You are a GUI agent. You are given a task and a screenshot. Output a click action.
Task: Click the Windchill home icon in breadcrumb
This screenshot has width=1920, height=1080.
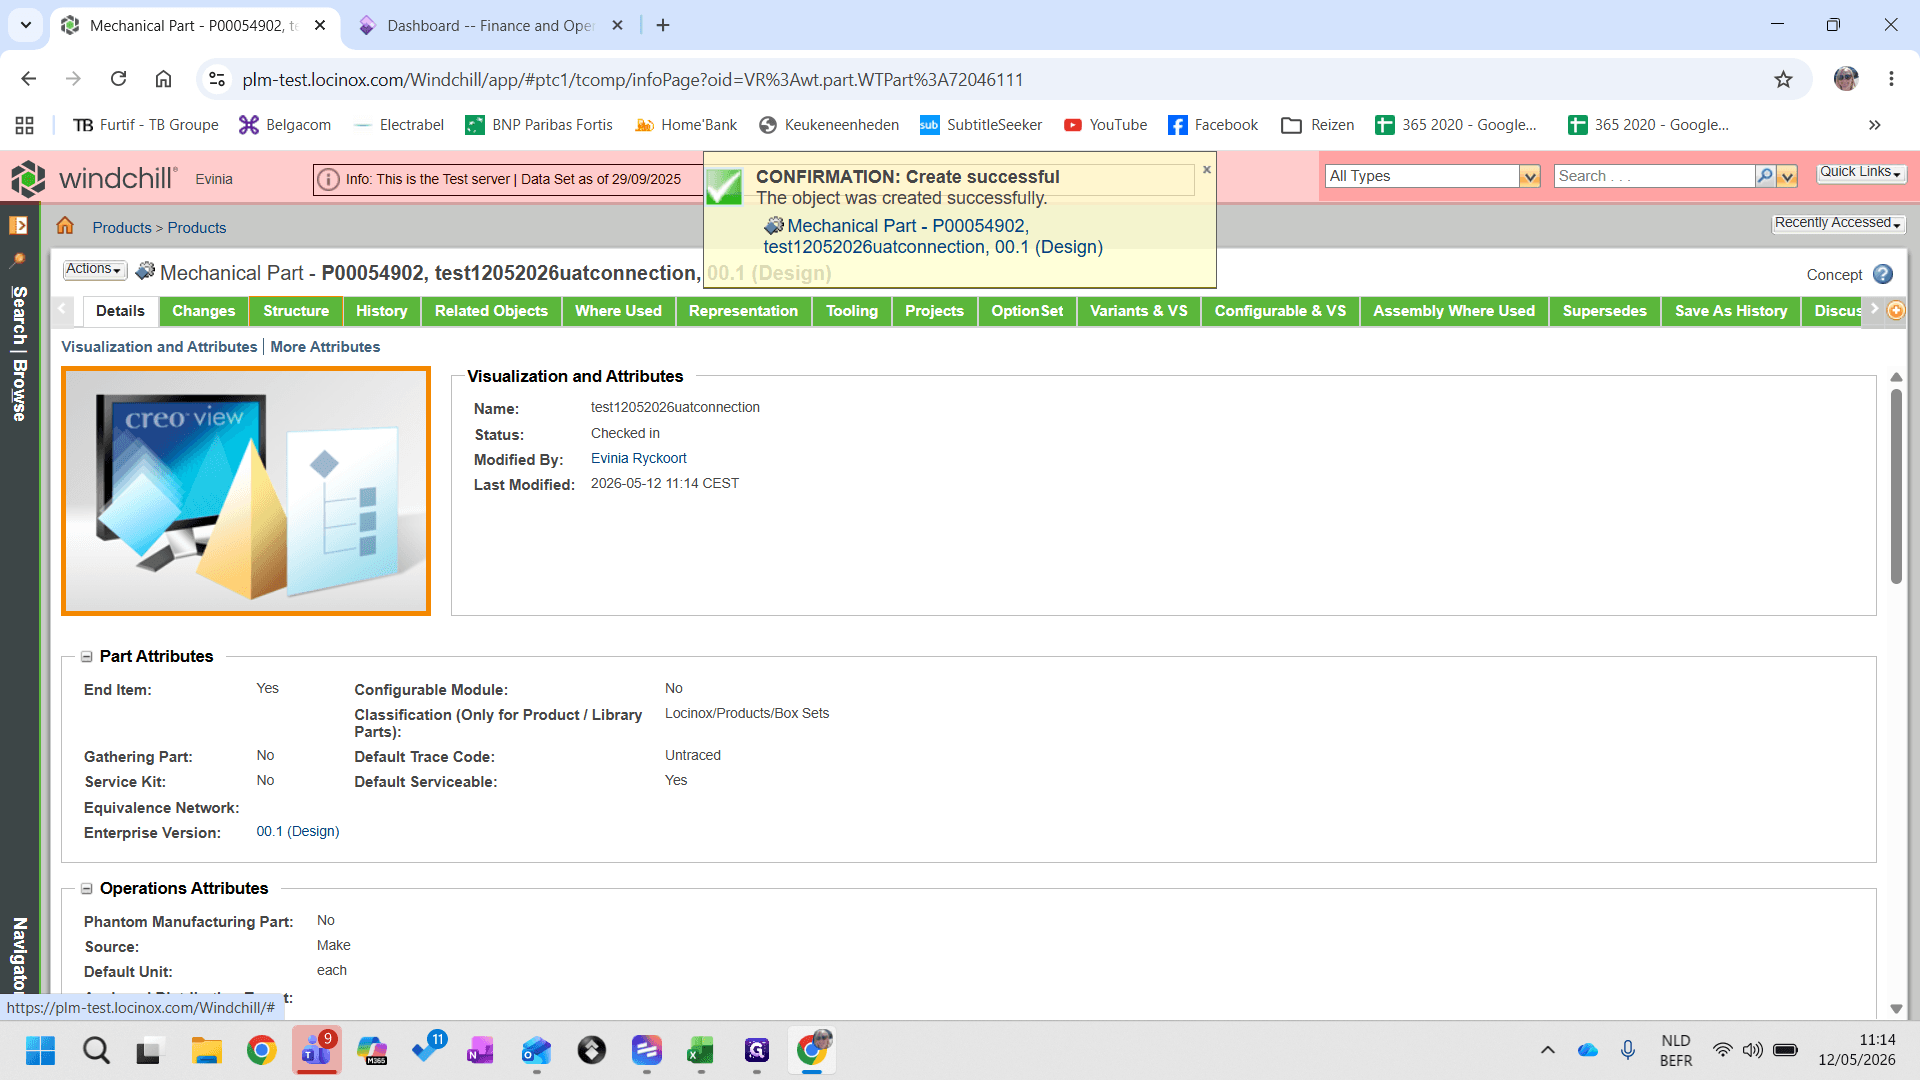coord(65,226)
